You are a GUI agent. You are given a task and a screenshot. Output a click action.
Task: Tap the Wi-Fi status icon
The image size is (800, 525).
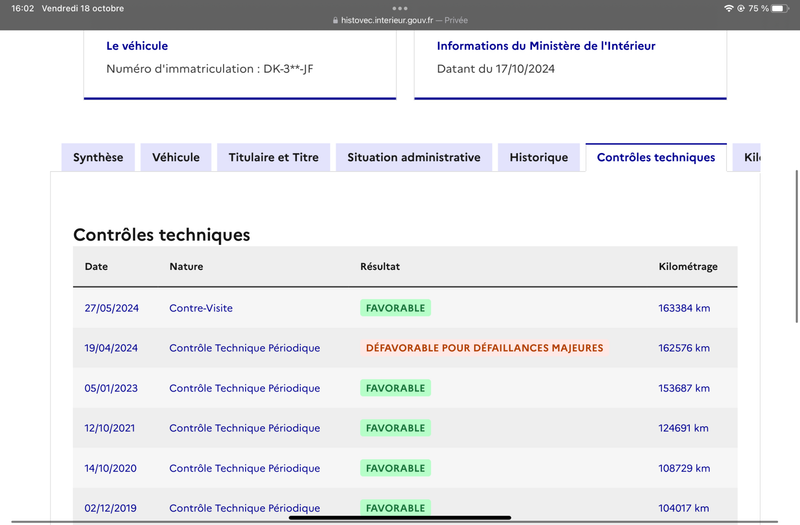click(729, 8)
